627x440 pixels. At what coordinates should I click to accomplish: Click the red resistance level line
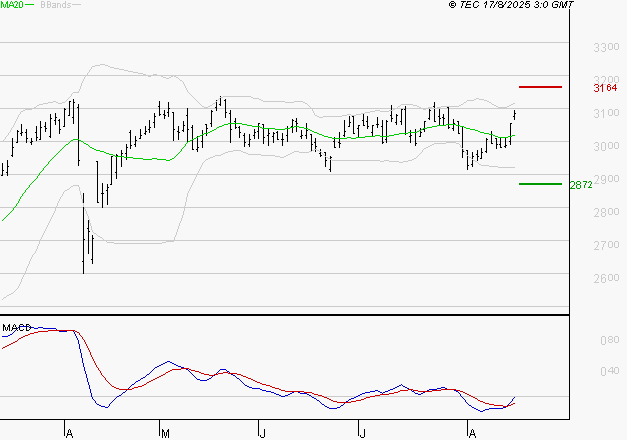540,87
